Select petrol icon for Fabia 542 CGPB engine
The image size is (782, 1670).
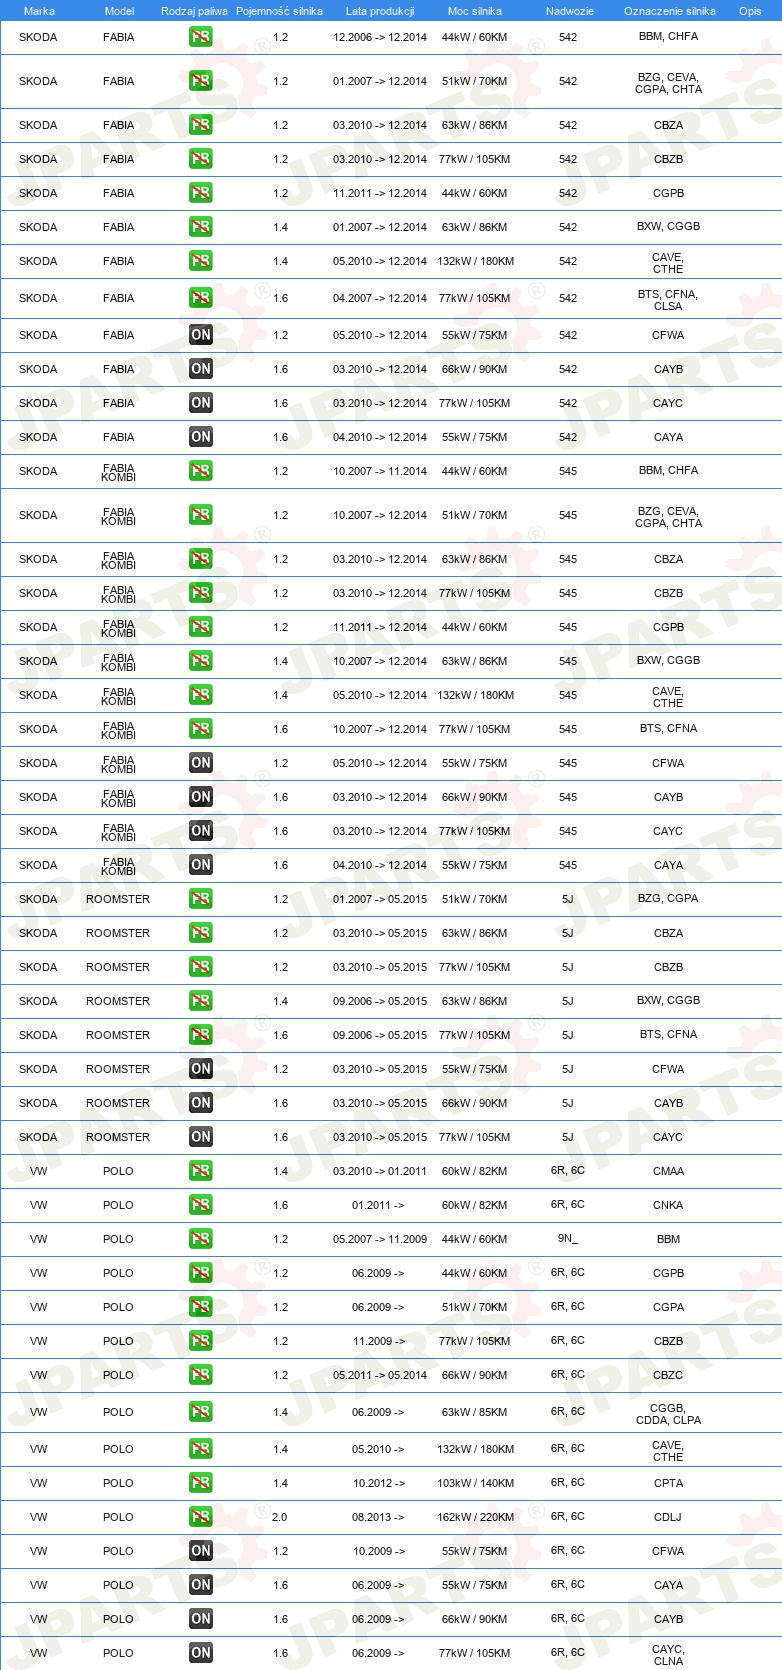coord(201,193)
